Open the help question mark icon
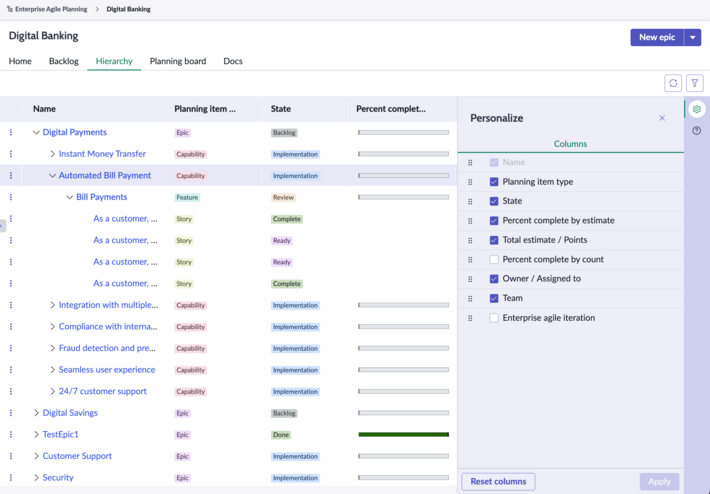This screenshot has width=710, height=494. coord(696,131)
